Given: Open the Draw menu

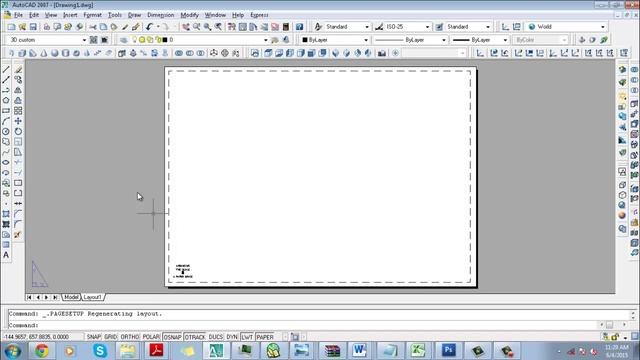Looking at the screenshot, I should pyautogui.click(x=134, y=15).
